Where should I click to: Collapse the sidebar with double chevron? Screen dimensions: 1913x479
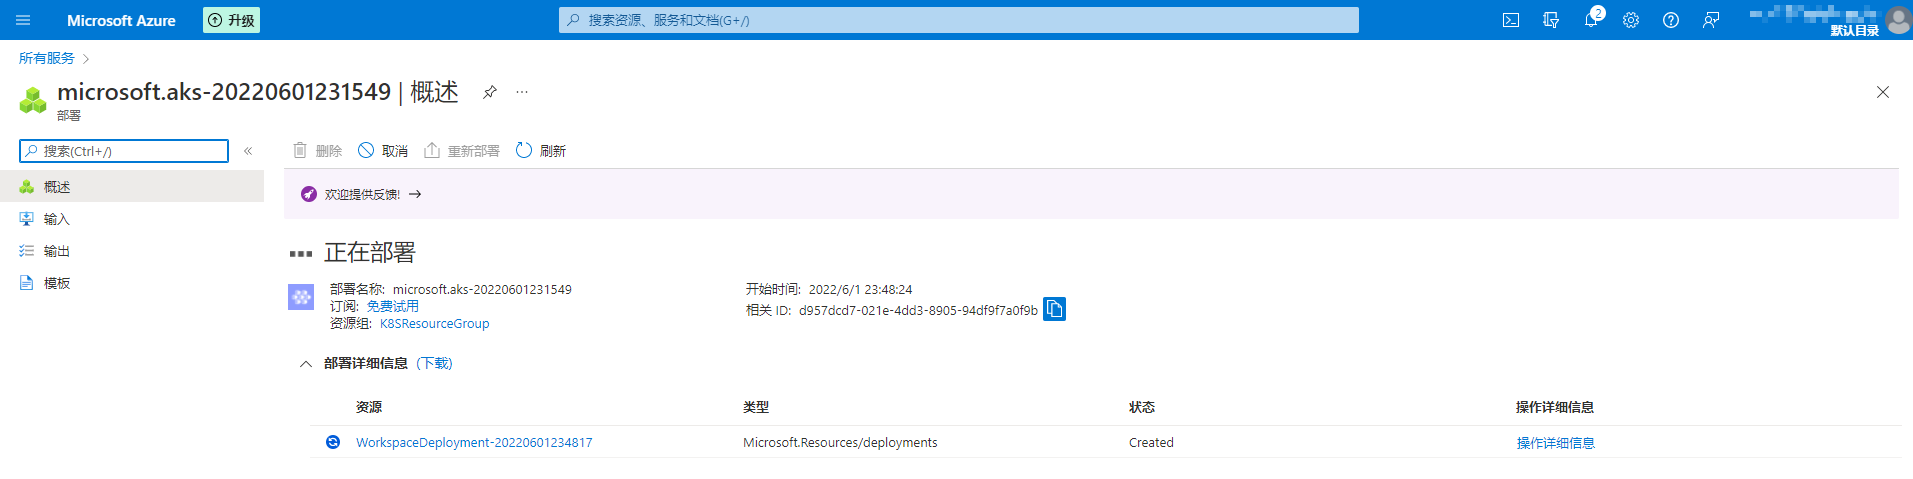(x=248, y=151)
